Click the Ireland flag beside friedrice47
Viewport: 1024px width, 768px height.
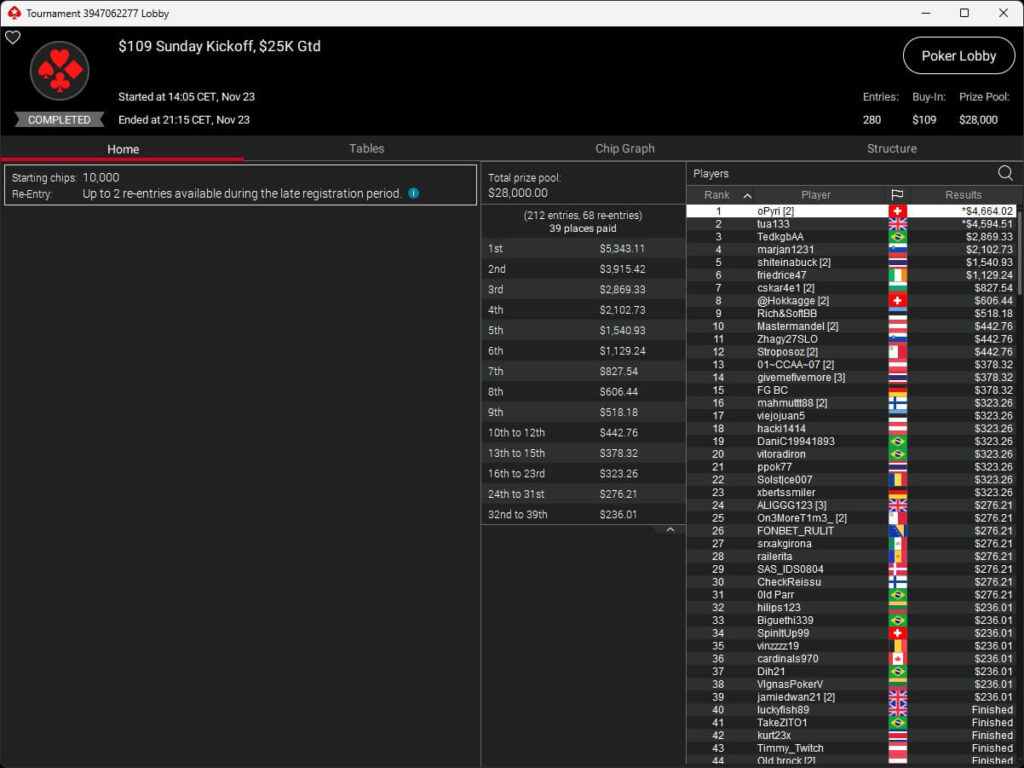point(897,275)
